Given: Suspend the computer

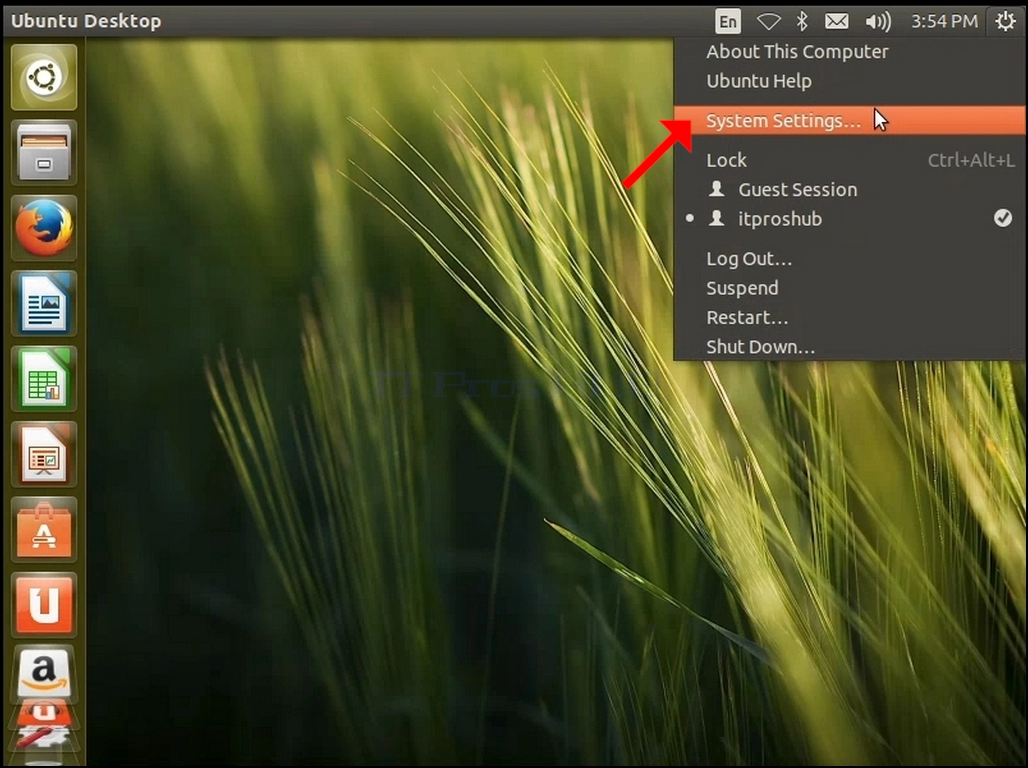Looking at the screenshot, I should point(850,289).
